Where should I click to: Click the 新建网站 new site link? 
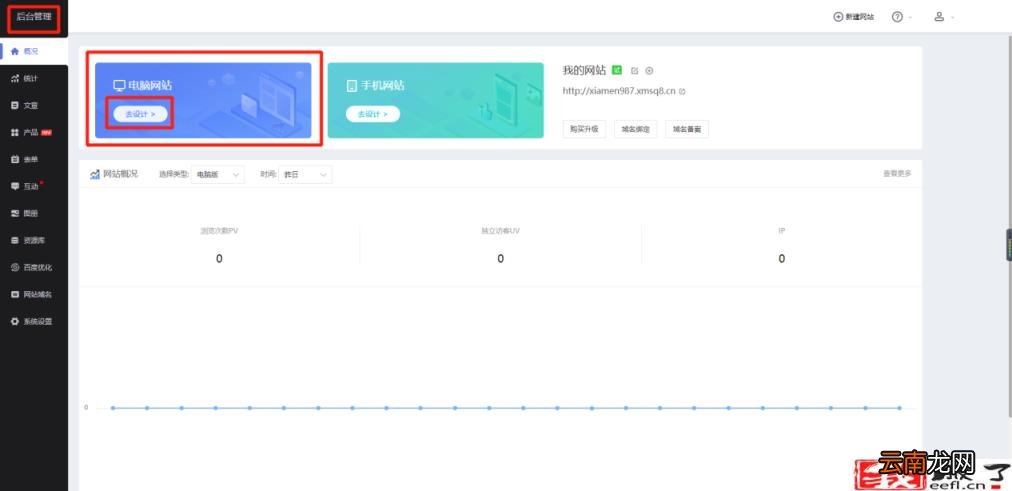853,17
